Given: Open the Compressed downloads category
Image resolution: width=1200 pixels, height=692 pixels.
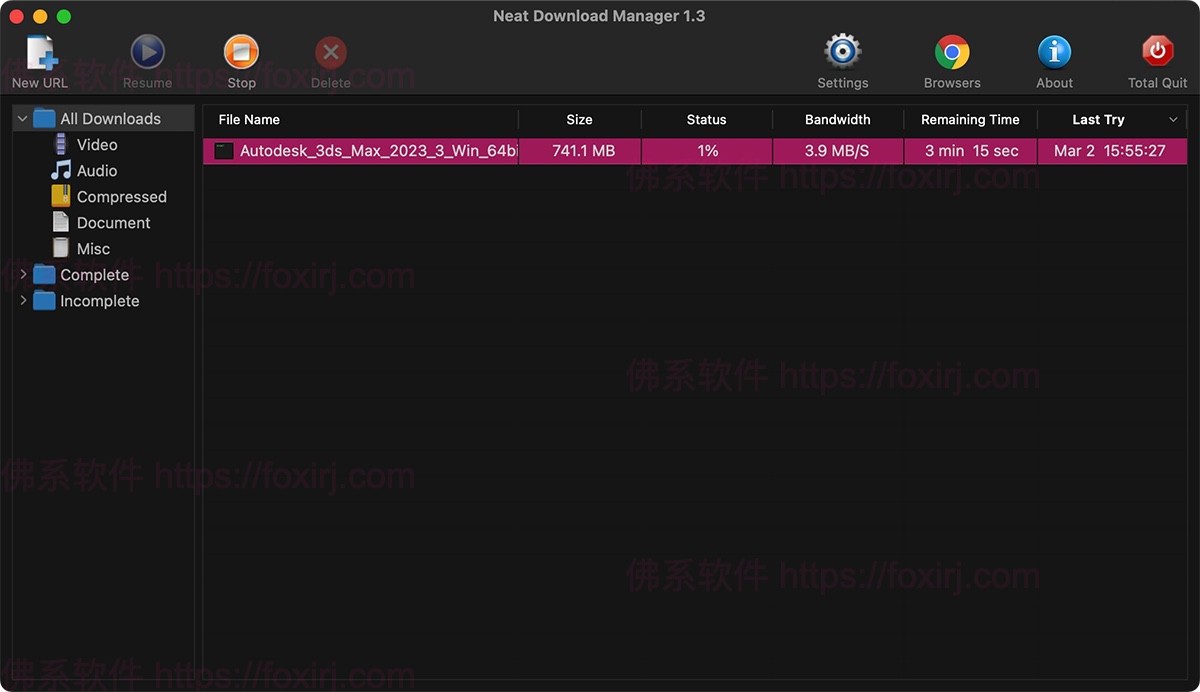Looking at the screenshot, I should point(121,196).
